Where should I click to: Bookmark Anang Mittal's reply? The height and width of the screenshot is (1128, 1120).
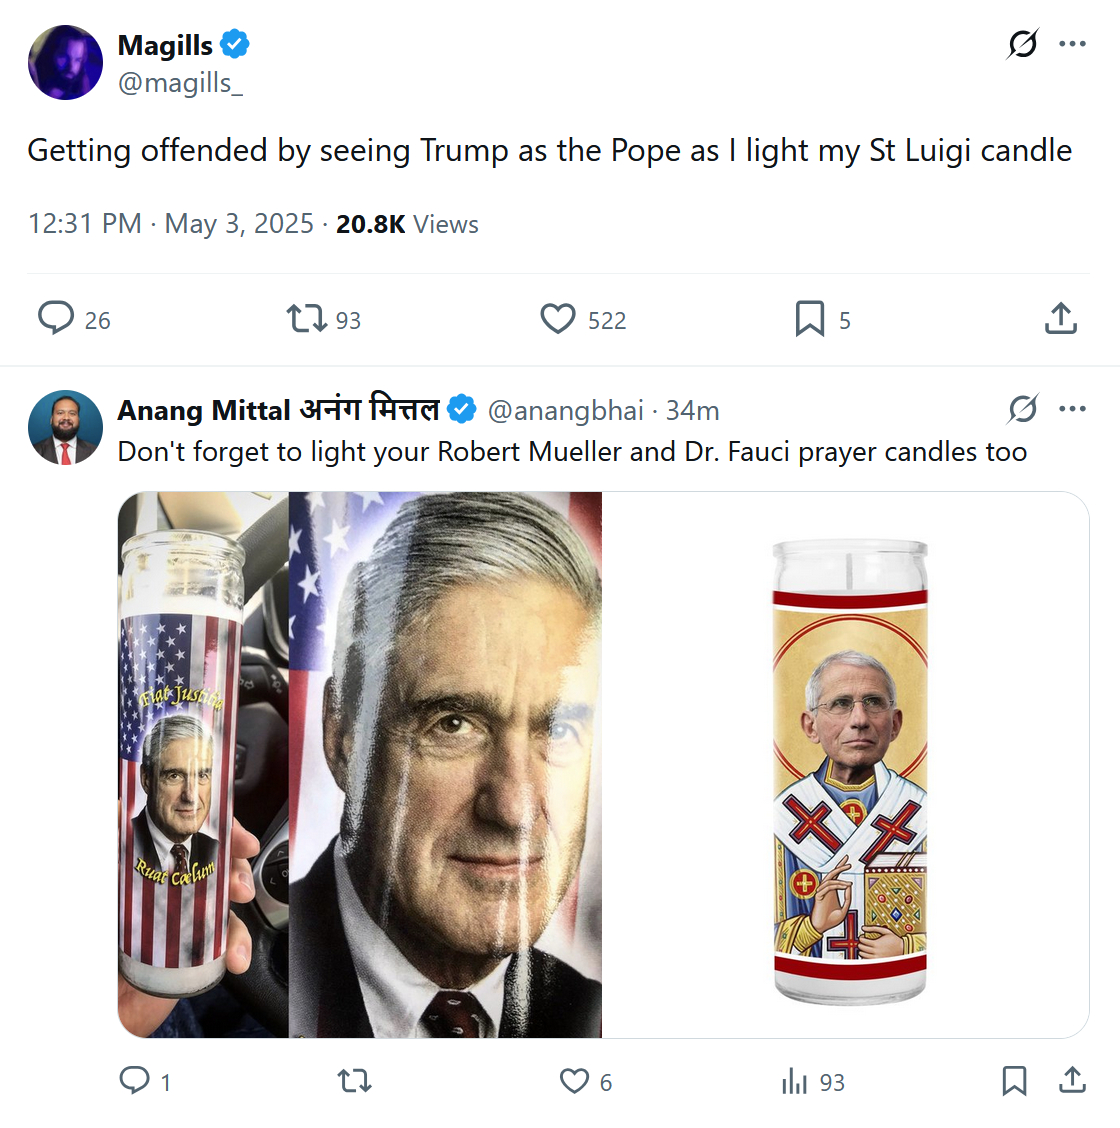coord(1014,1081)
